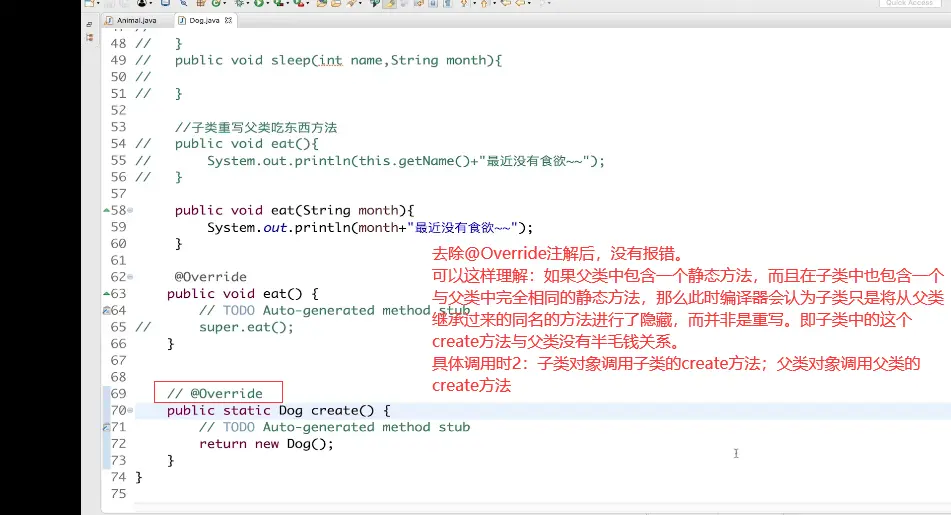Viewport: 951px width, 515px height.
Task: Click the restore view icon in left sidebar
Action: pos(89,24)
